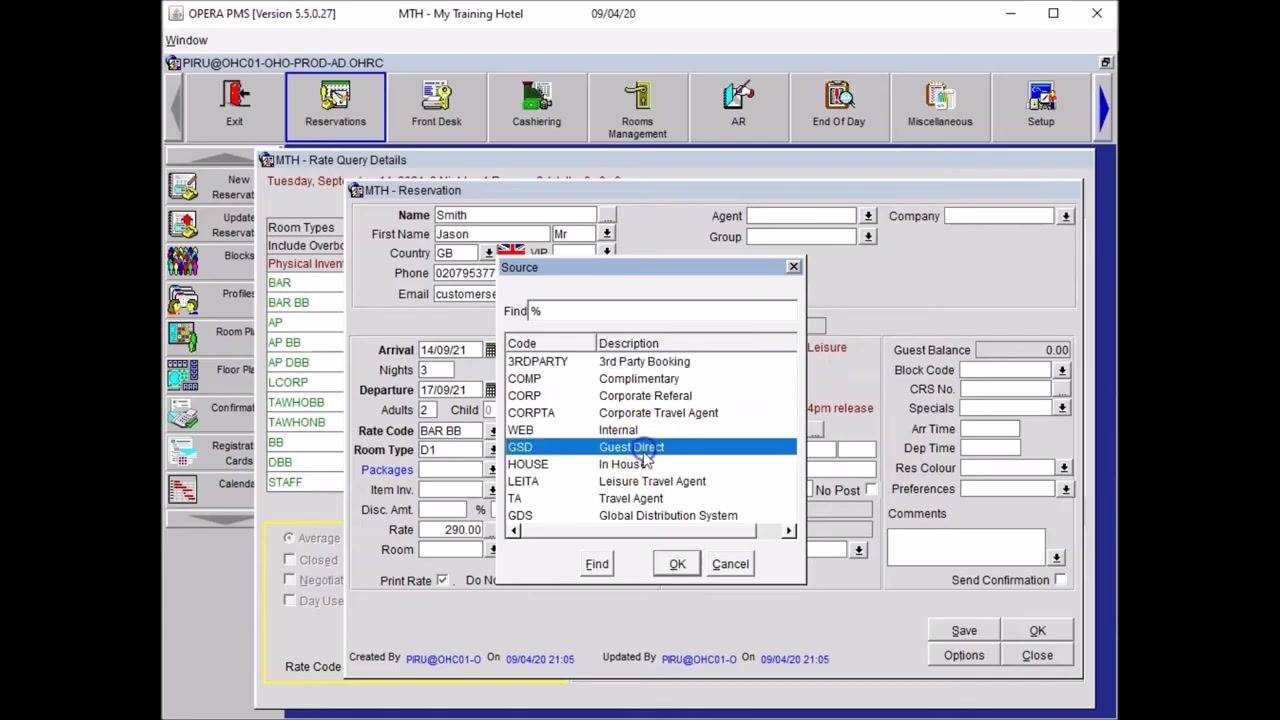The height and width of the screenshot is (720, 1280).
Task: Click the Registration Cards sidebar icon
Action: [183, 453]
